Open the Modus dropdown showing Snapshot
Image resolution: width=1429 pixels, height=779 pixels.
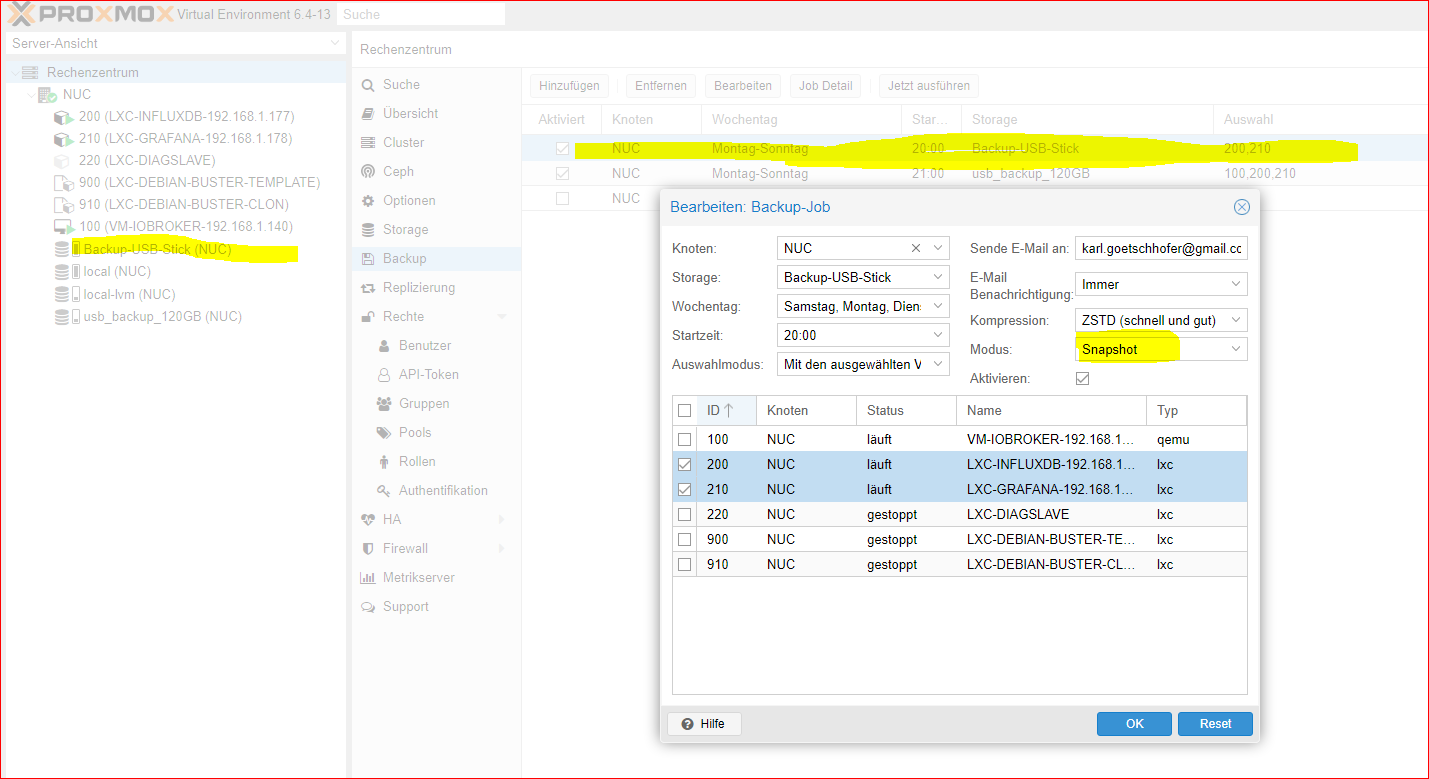(1237, 349)
